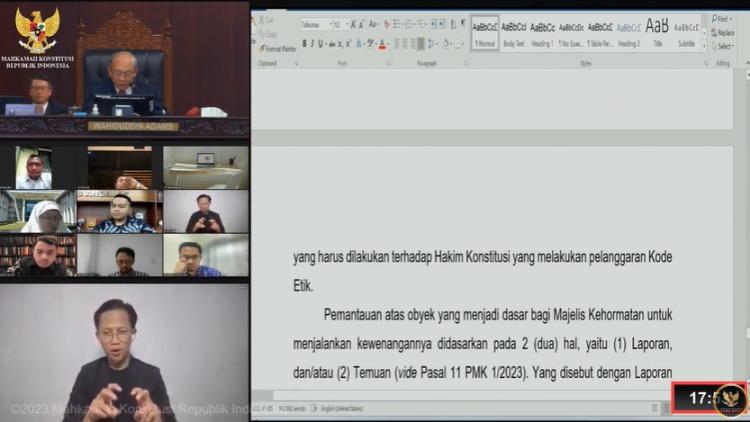Open the Styles pane launcher
The height and width of the screenshot is (422, 750).
click(x=706, y=63)
